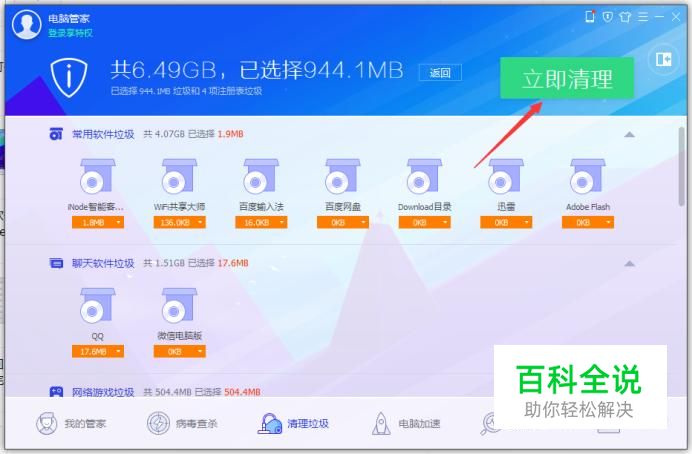
Task: Click the info shield icon in header
Action: click(68, 77)
